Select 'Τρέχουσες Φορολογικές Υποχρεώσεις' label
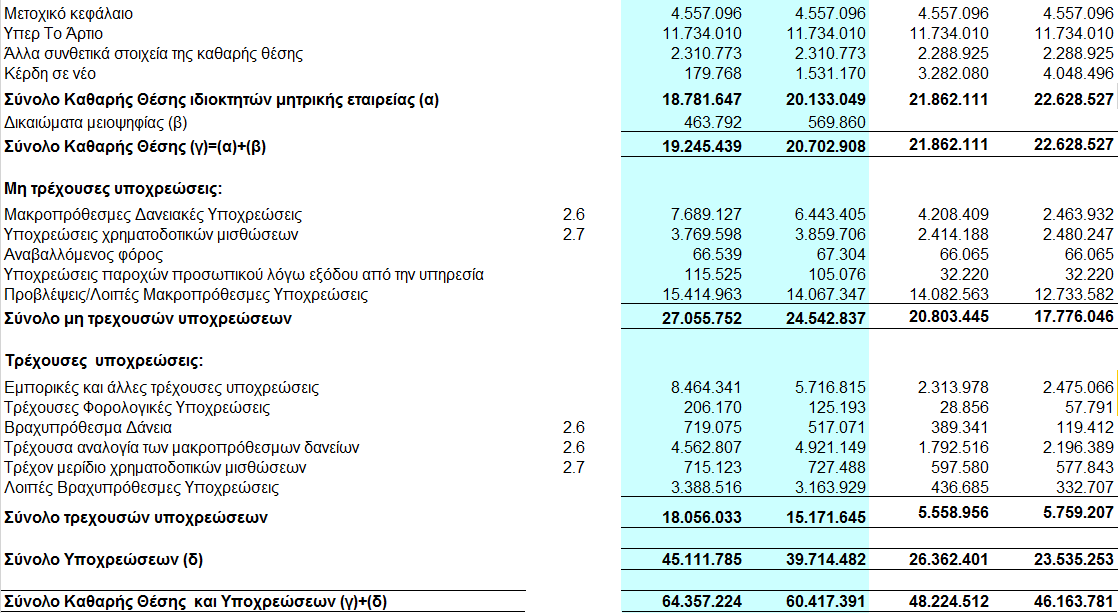Screen dimensions: 1118x613 pos(137,408)
